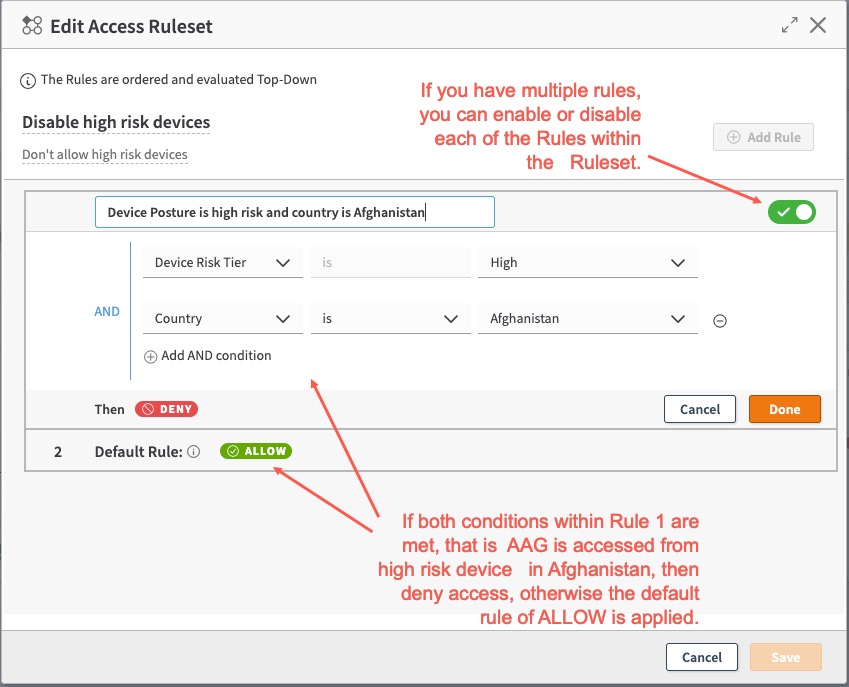Image resolution: width=849 pixels, height=687 pixels.
Task: Open the High risk value dropdown
Action: [x=587, y=263]
